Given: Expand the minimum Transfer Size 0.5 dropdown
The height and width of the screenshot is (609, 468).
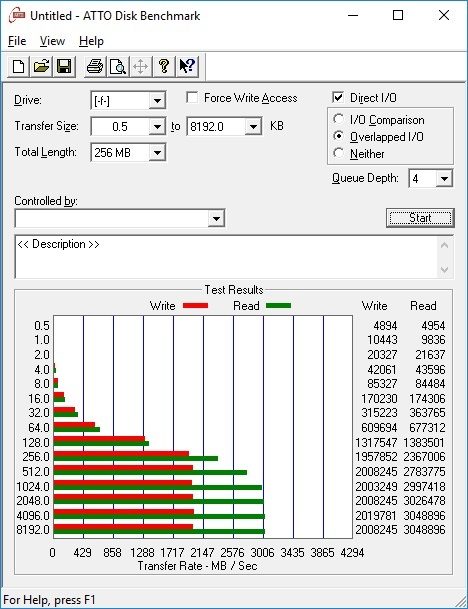Looking at the screenshot, I should tap(157, 127).
